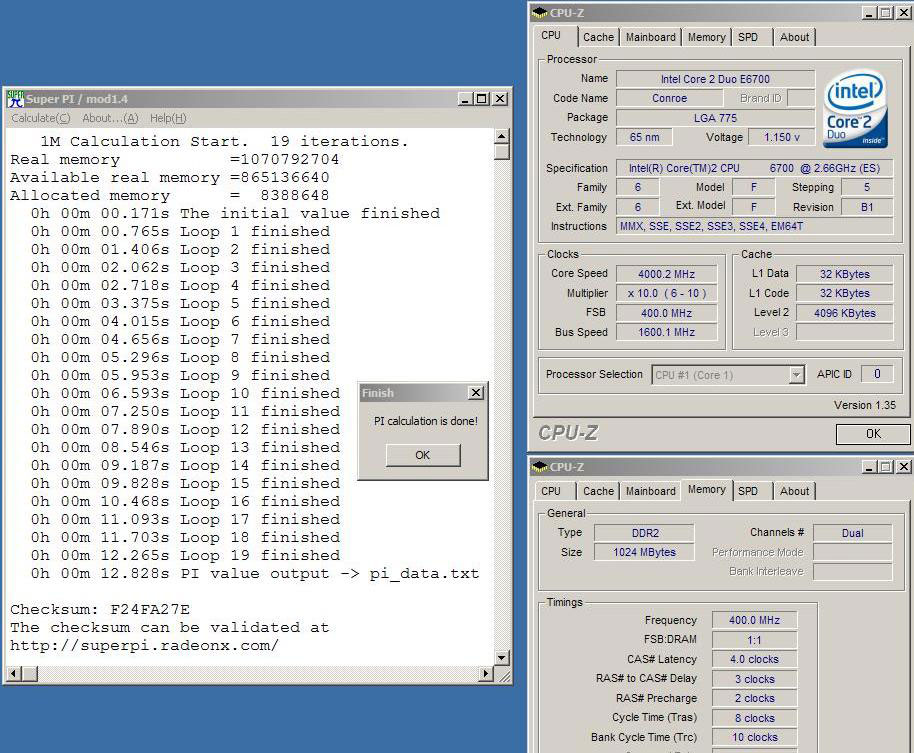Screen dimensions: 914x753
Task: Click APIC ID value field
Action: pyautogui.click(x=877, y=374)
